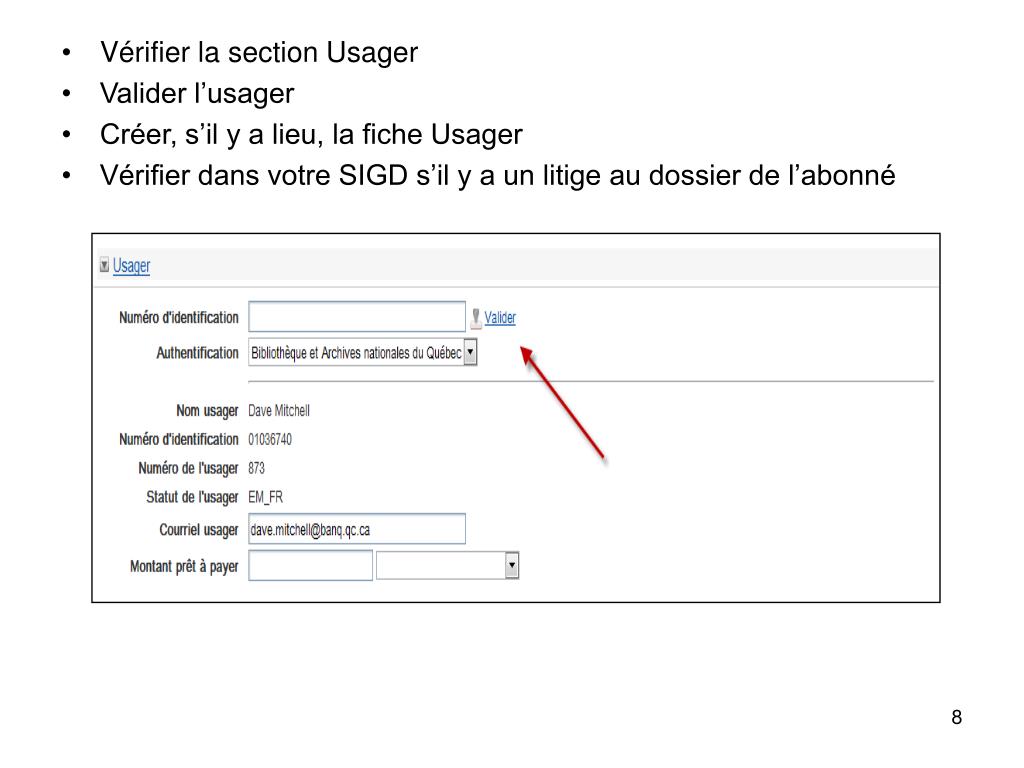Click the stamp icon beside Valider

pyautogui.click(x=476, y=318)
